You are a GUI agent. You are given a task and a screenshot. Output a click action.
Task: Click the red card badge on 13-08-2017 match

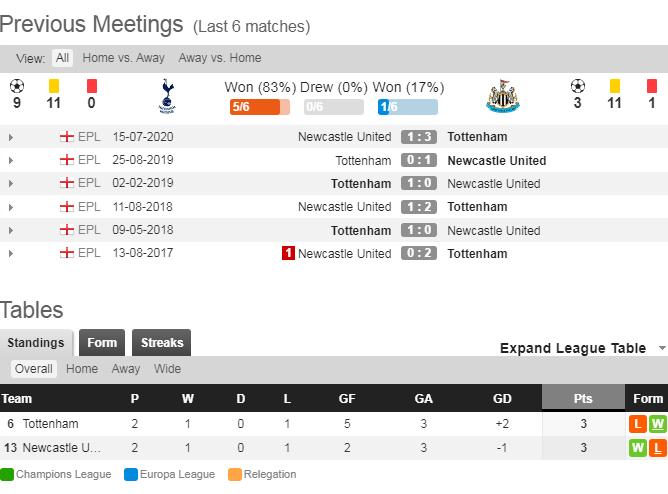[x=288, y=253]
